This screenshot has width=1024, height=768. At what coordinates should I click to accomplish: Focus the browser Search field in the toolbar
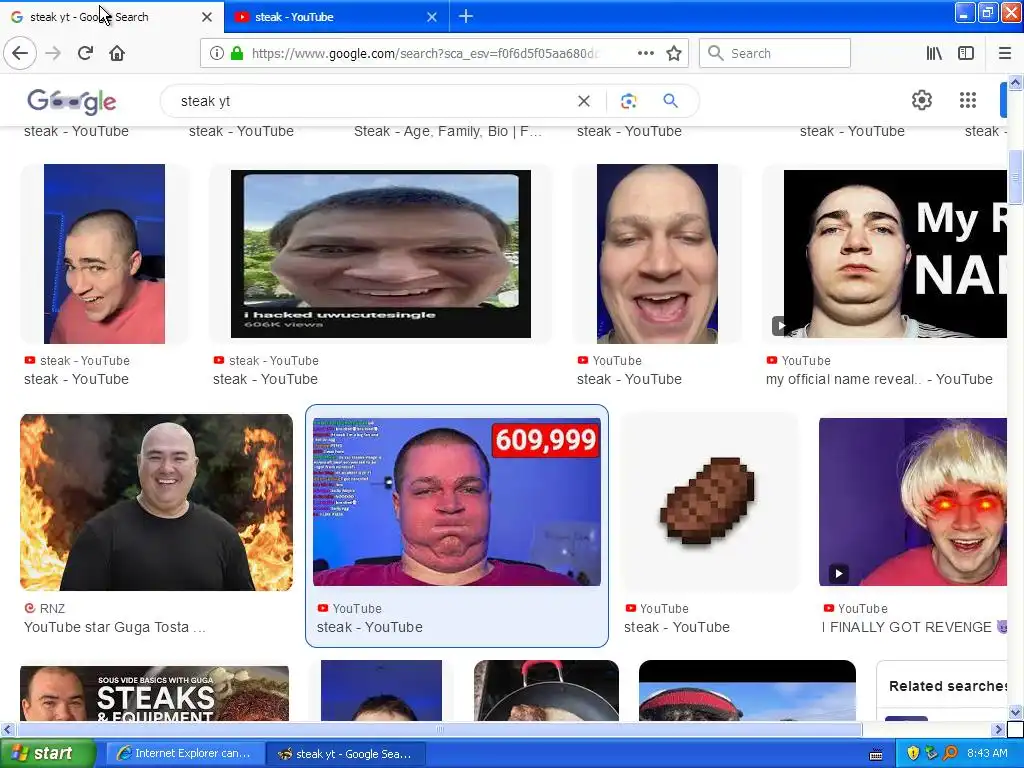tap(775, 54)
